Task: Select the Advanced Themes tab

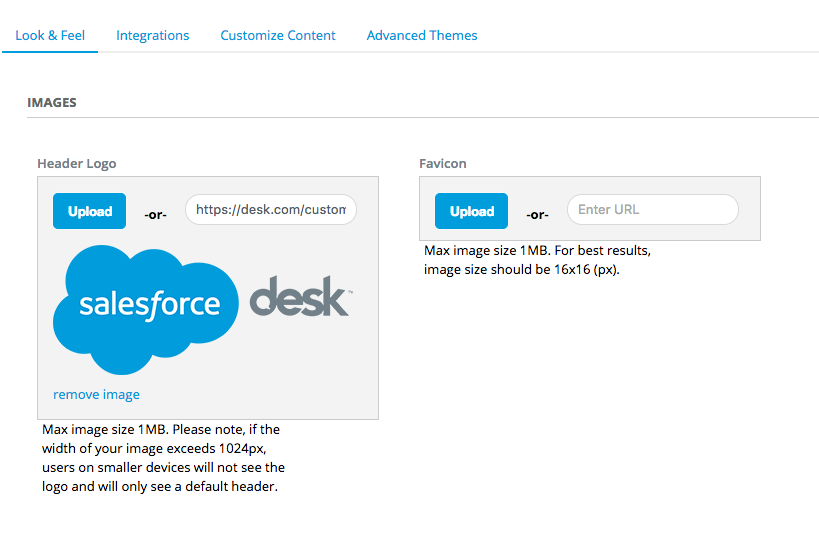Action: [x=422, y=36]
